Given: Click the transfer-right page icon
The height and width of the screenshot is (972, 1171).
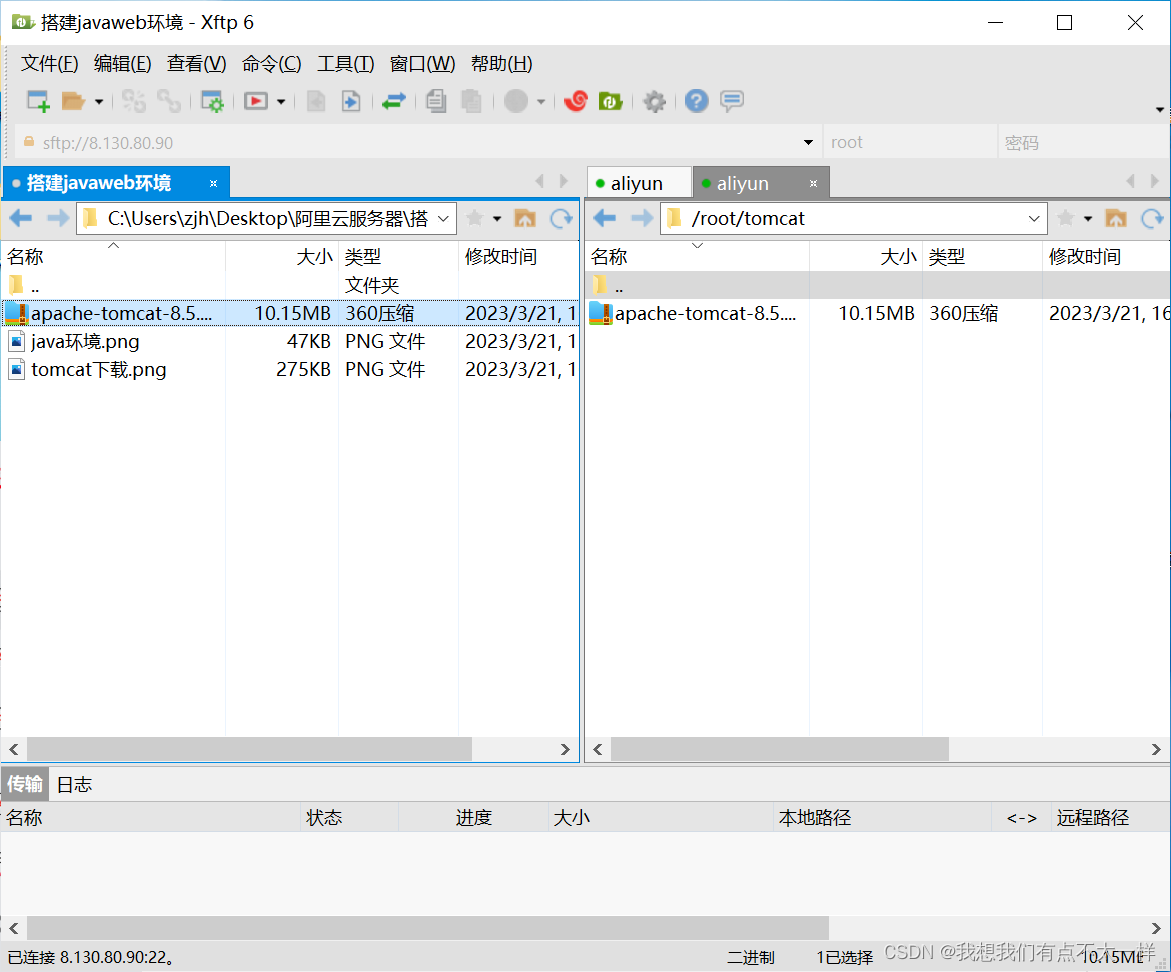Looking at the screenshot, I should pos(351,101).
